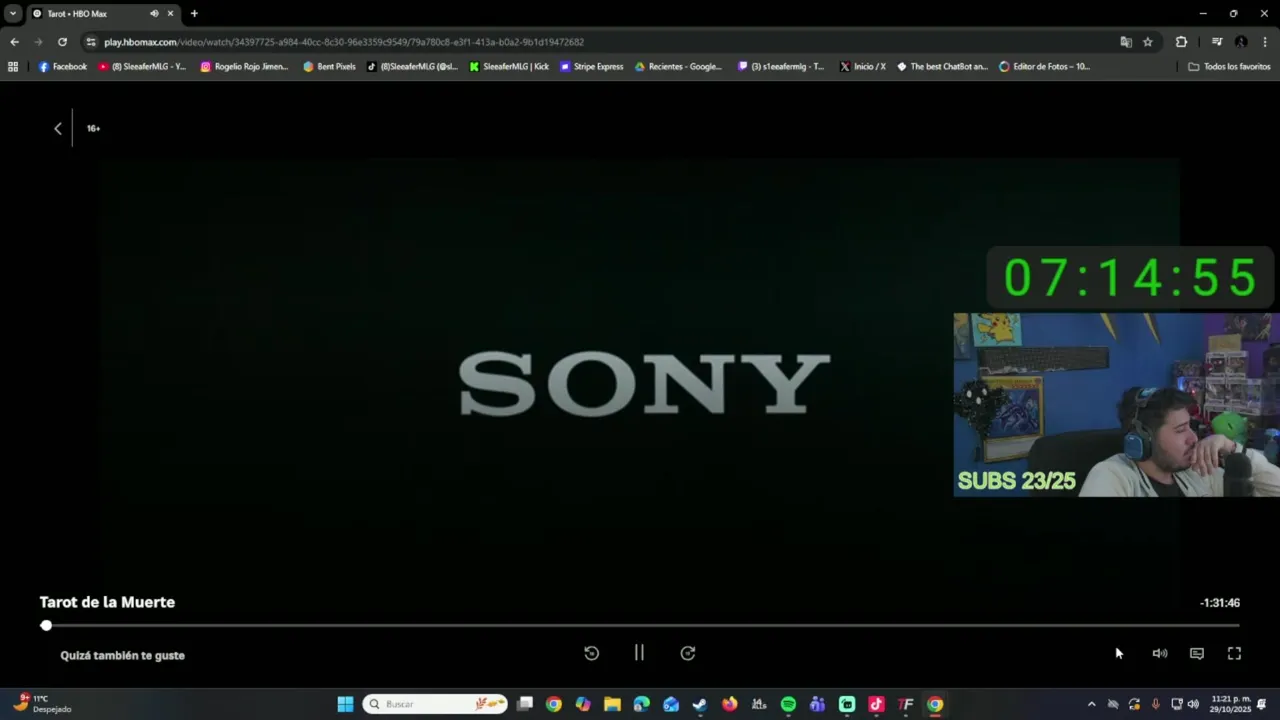Launch Microsoft Edge from the taskbar
The width and height of the screenshot is (1280, 720).
pyautogui.click(x=641, y=704)
